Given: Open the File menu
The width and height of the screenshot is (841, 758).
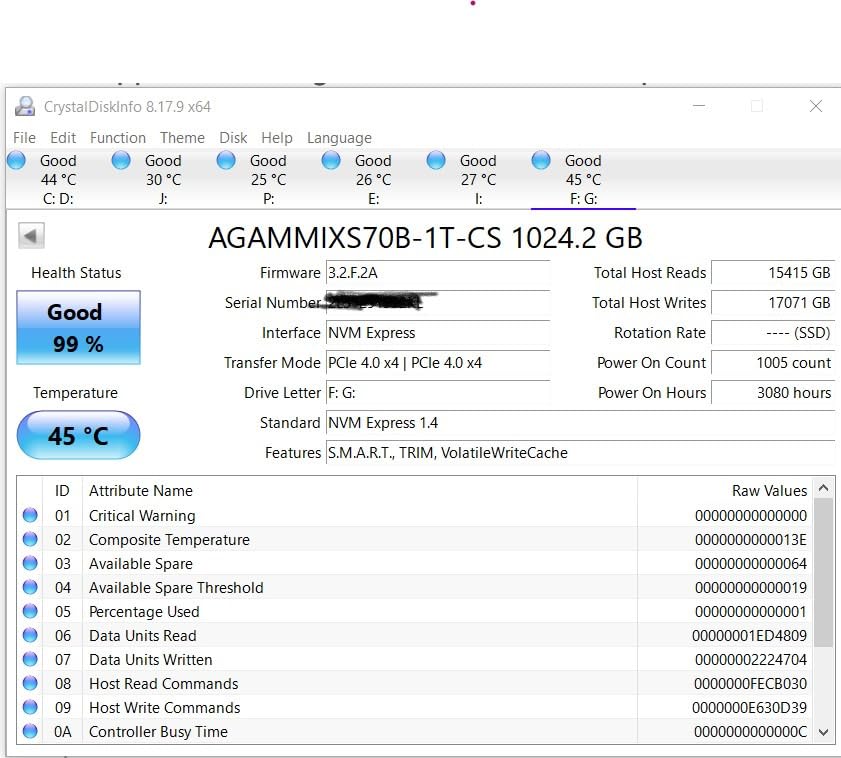Looking at the screenshot, I should tap(24, 138).
